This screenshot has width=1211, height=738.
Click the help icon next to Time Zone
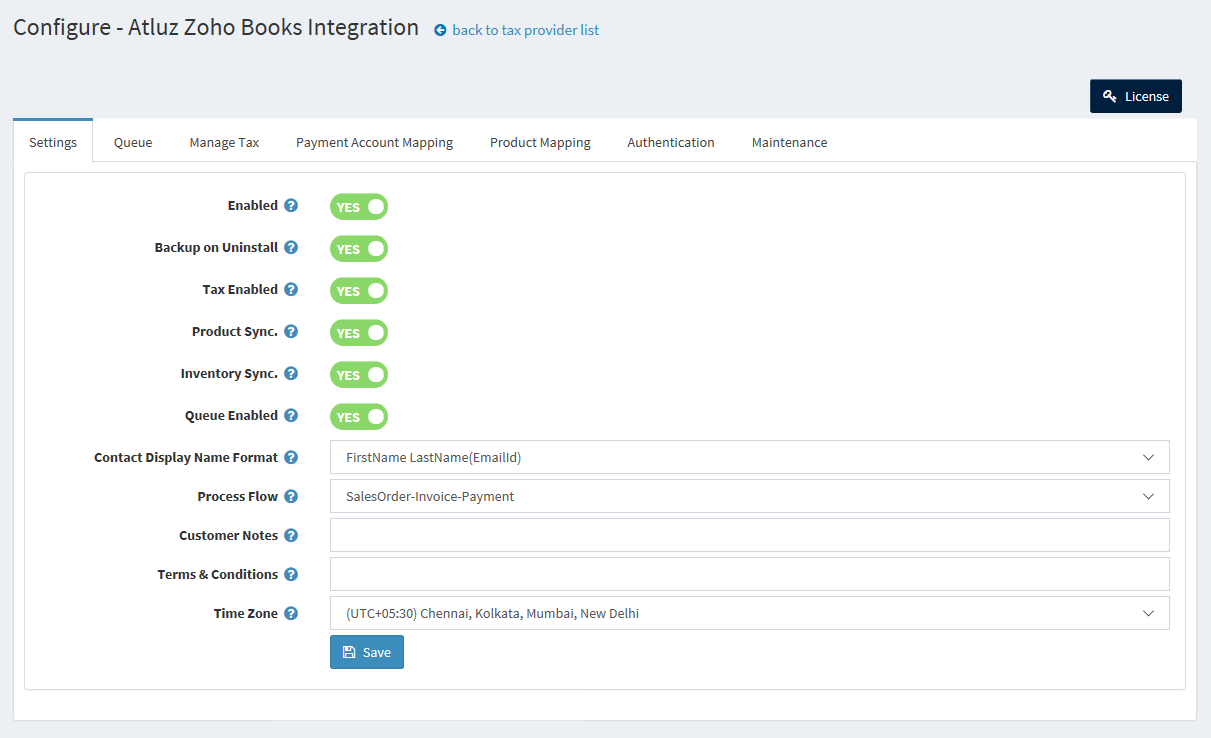pyautogui.click(x=291, y=614)
